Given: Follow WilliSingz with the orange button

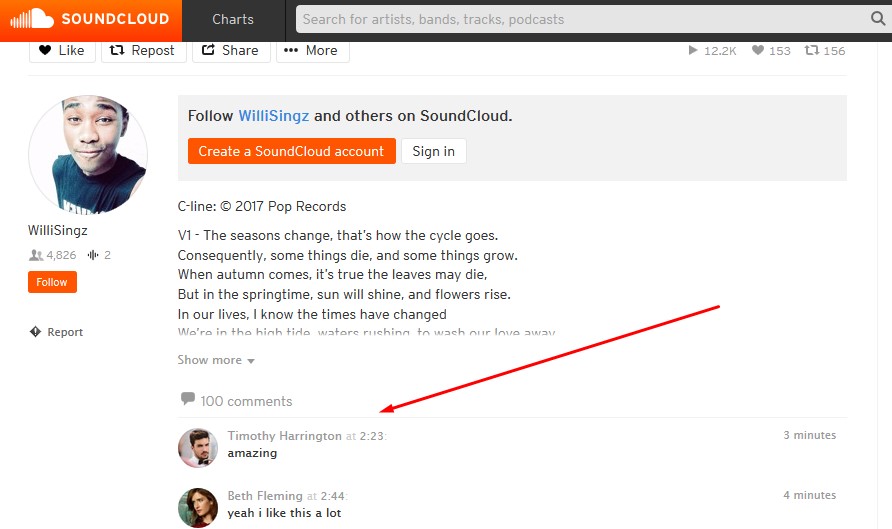Looking at the screenshot, I should [x=52, y=282].
